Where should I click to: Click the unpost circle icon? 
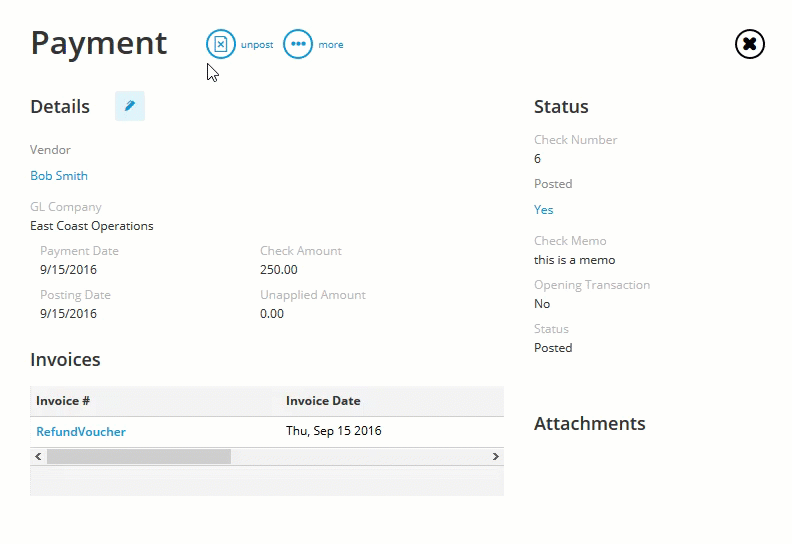(x=221, y=44)
